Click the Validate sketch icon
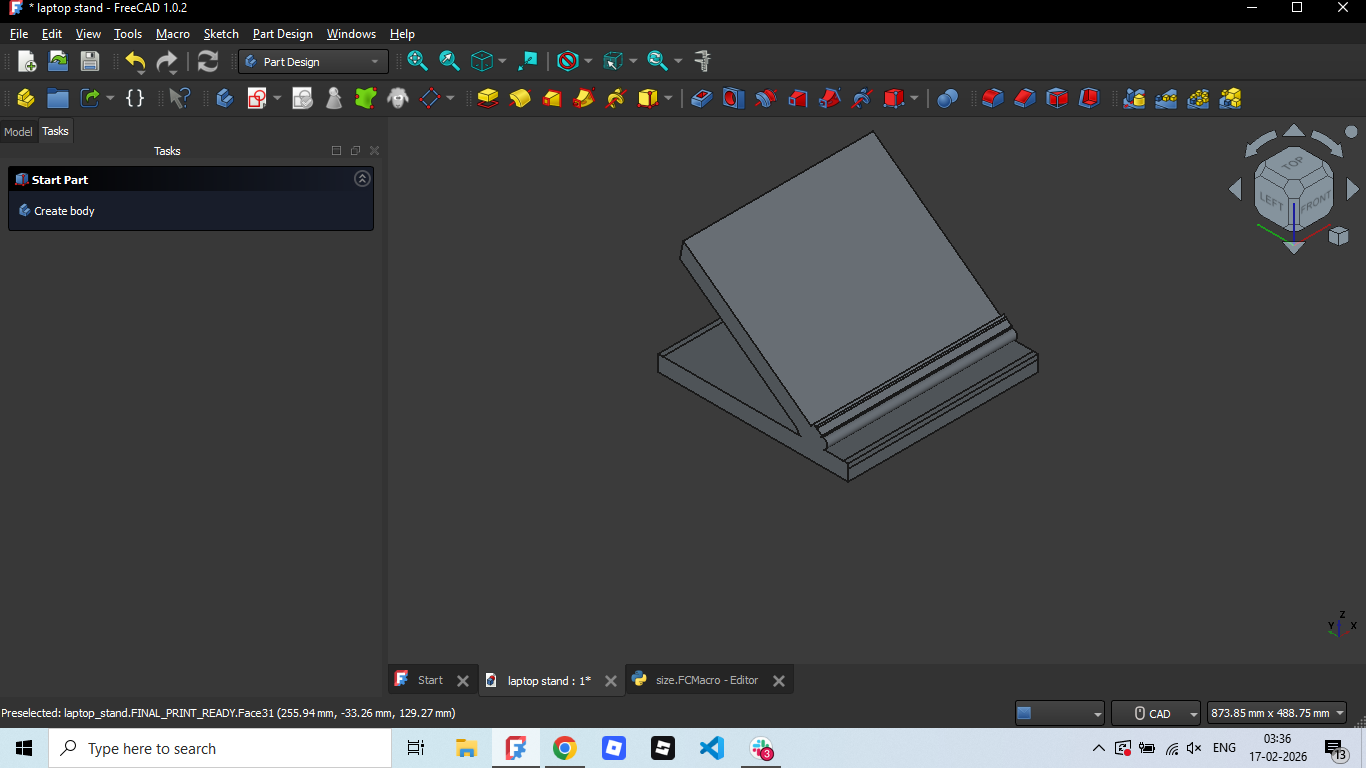The width and height of the screenshot is (1366, 768). tap(302, 98)
